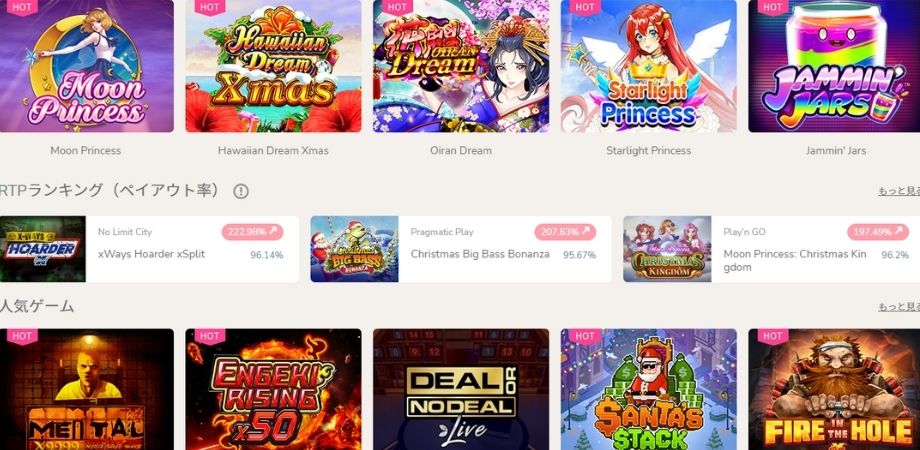This screenshot has height=450, width=920.
Task: Open Moon Princess: Christmas Kingdom card
Action: (772, 249)
